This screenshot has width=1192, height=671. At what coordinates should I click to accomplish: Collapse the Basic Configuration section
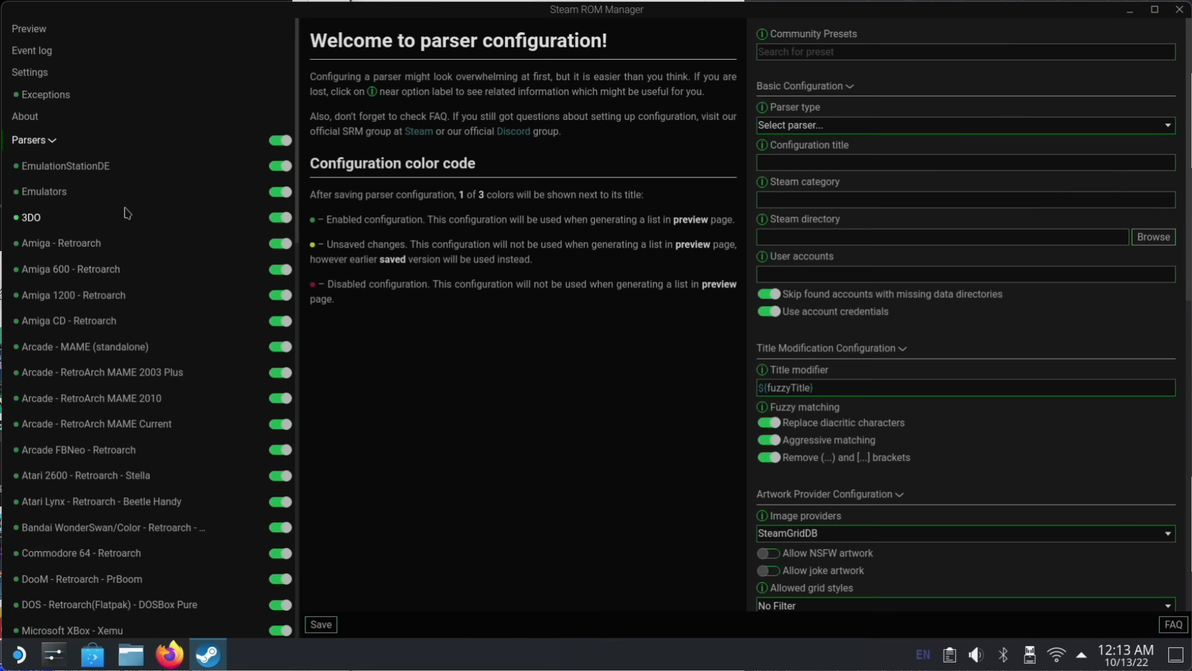coord(805,86)
